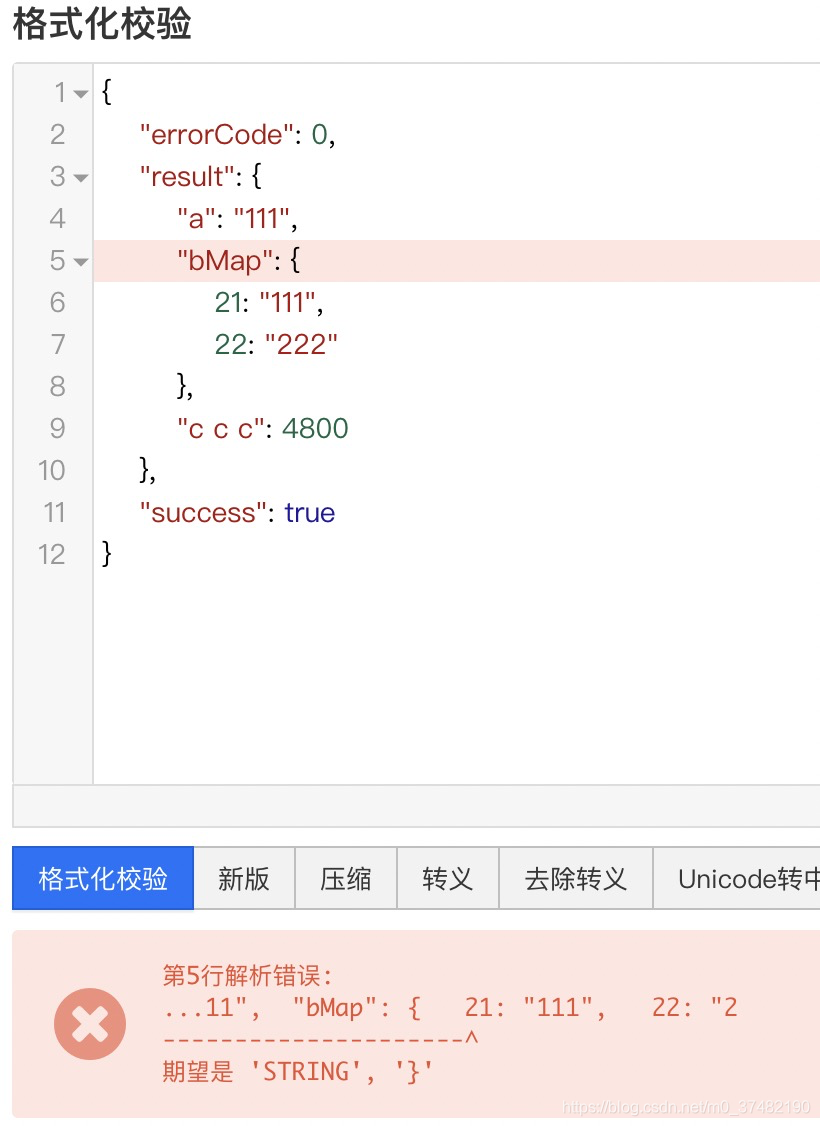Collapse the root JSON object on line 1
This screenshot has width=820, height=1126.
coord(80,92)
